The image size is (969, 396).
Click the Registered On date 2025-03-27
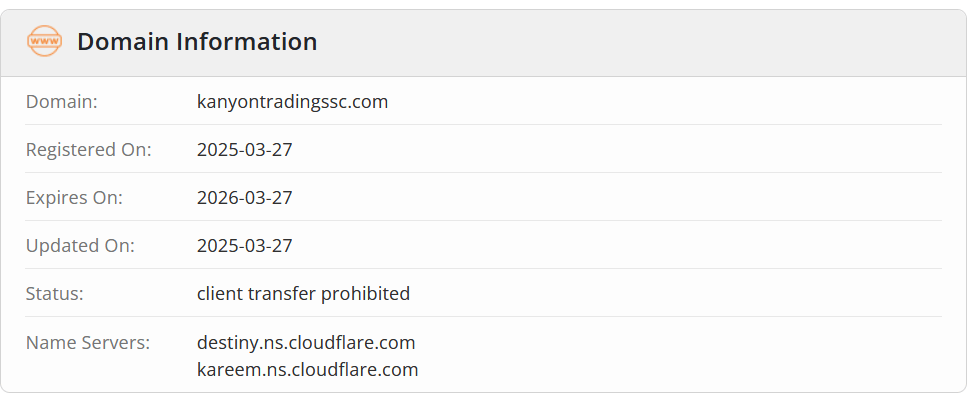click(x=245, y=150)
